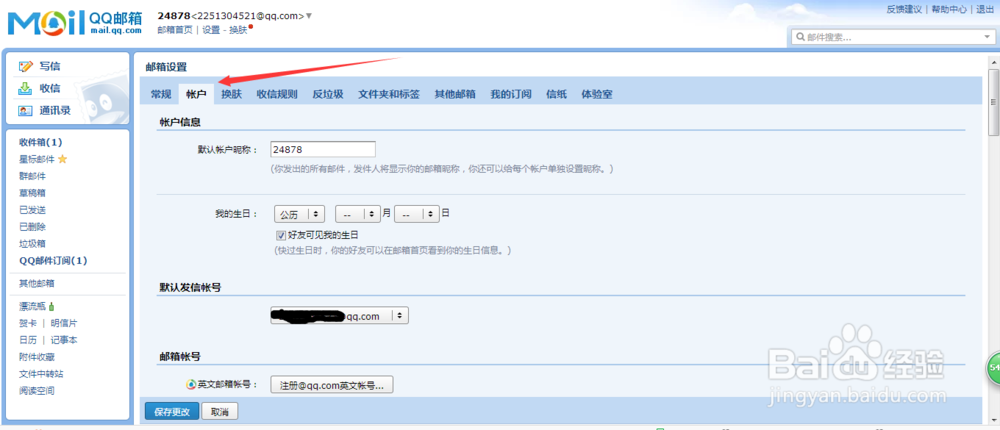Open the 漂流瓶 link
The height and width of the screenshot is (430, 1000).
(33, 306)
